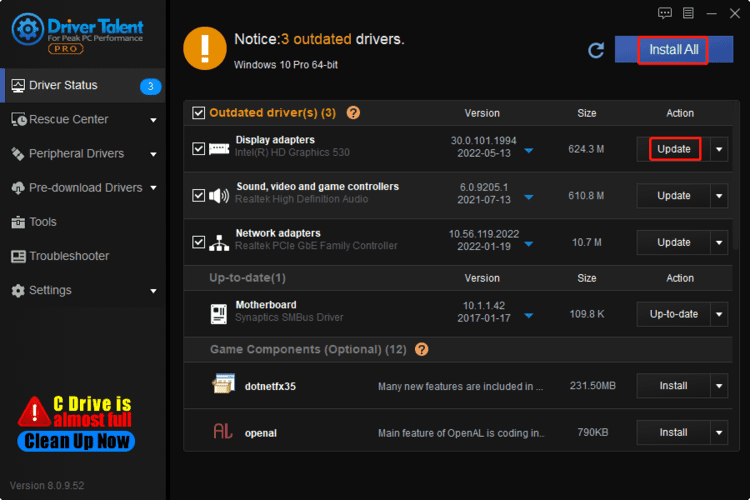Click the Driver Status count badge 3
The width and height of the screenshot is (750, 500).
[x=150, y=86]
